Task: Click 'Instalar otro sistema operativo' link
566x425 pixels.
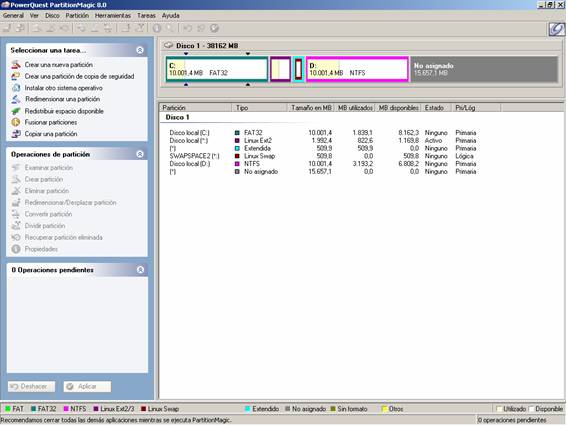Action: point(64,88)
